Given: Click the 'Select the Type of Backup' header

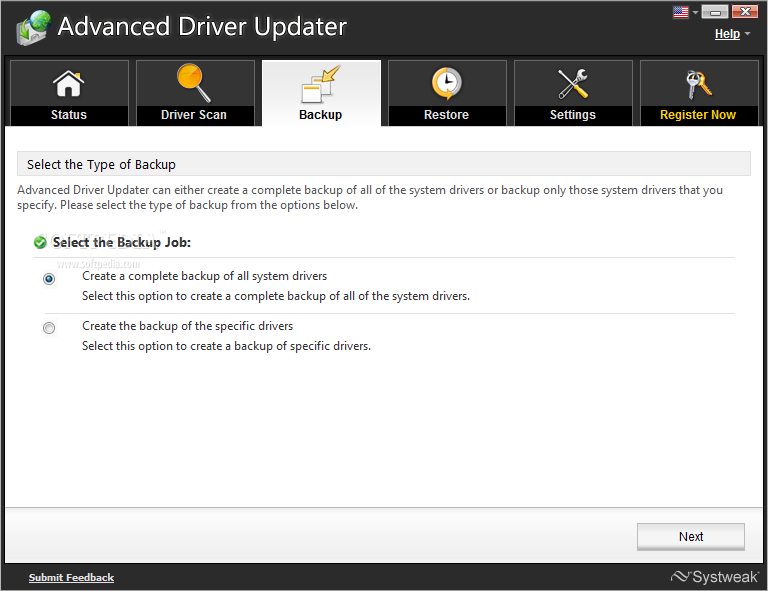Looking at the screenshot, I should 384,164.
